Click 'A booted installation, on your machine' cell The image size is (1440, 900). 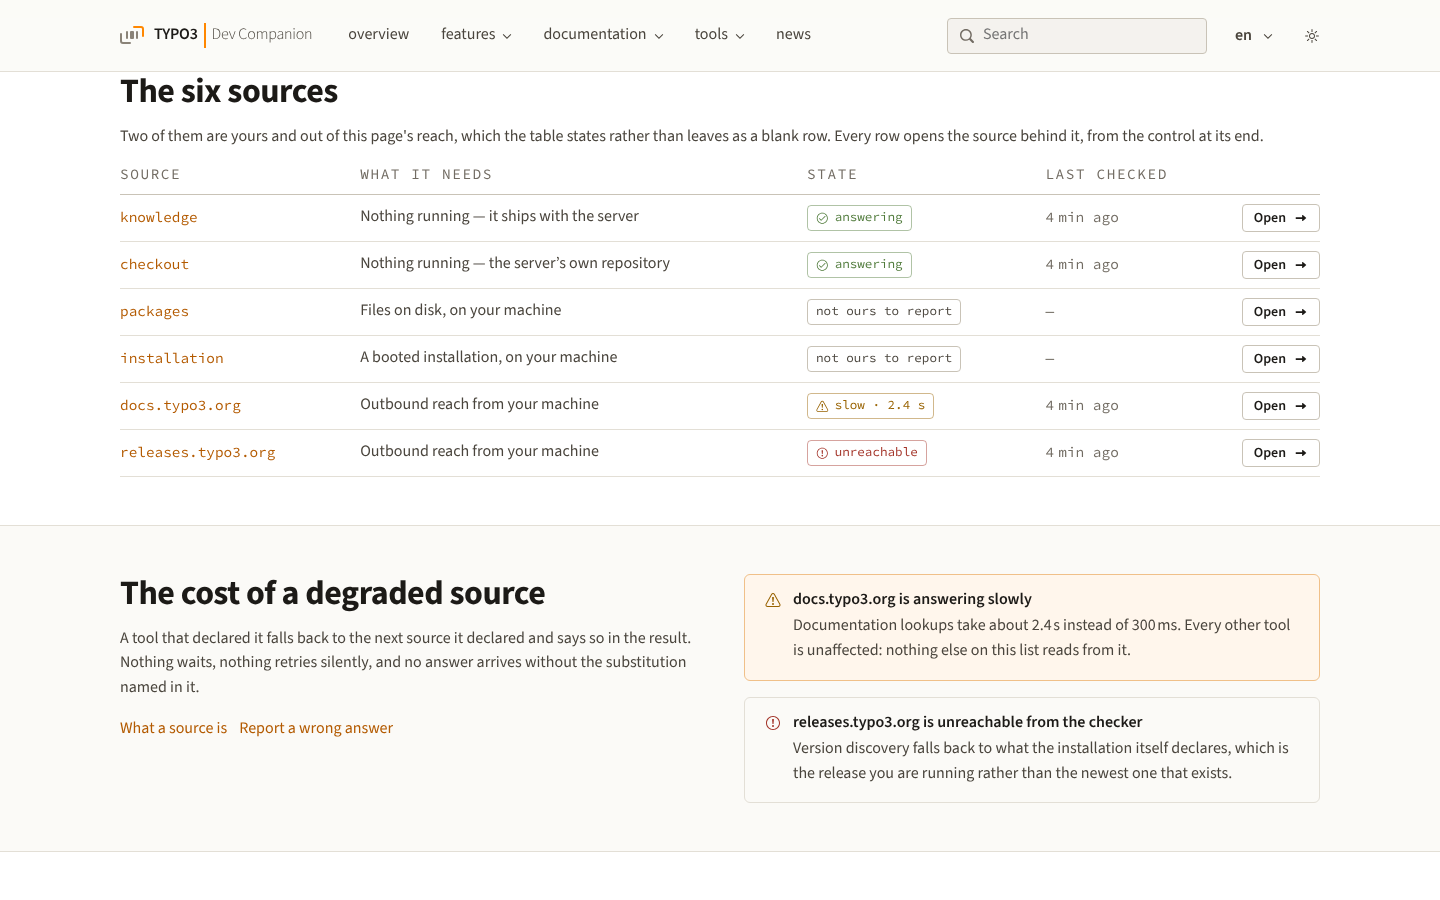[x=488, y=357]
